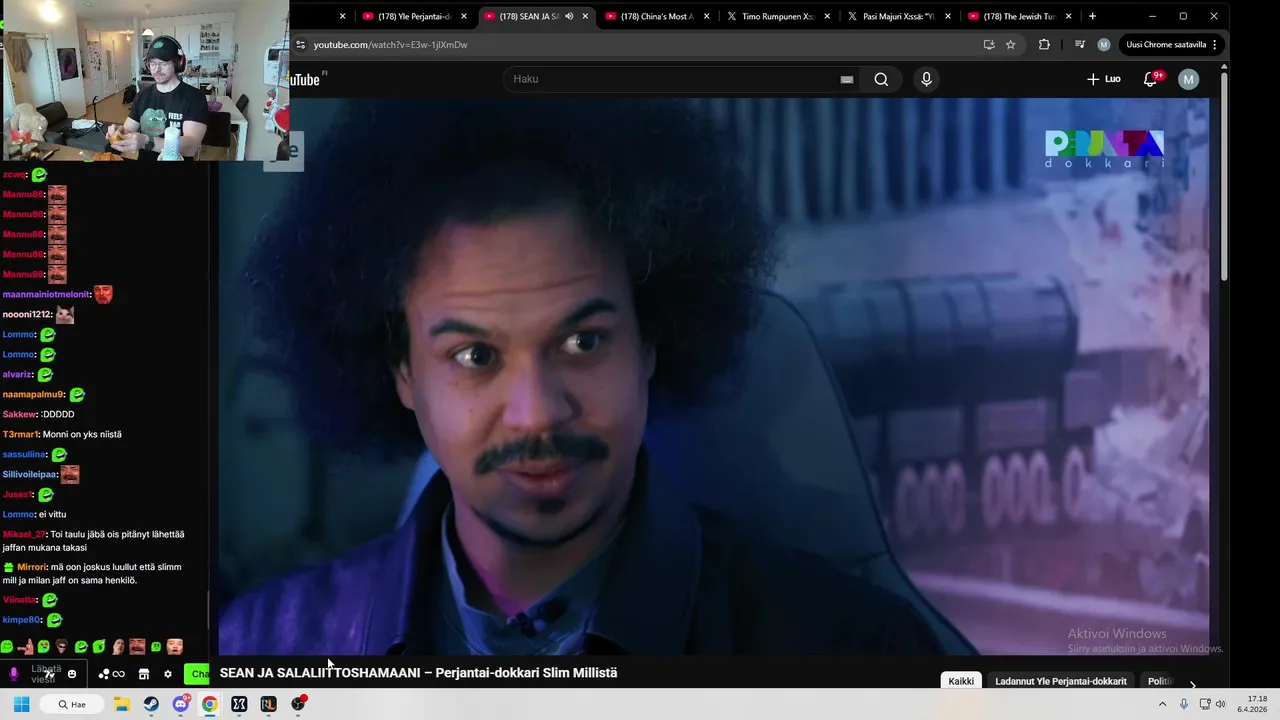Screen dimensions: 1280x720
Task: Click the browser page scrollbar thumb
Action: (x=1224, y=174)
